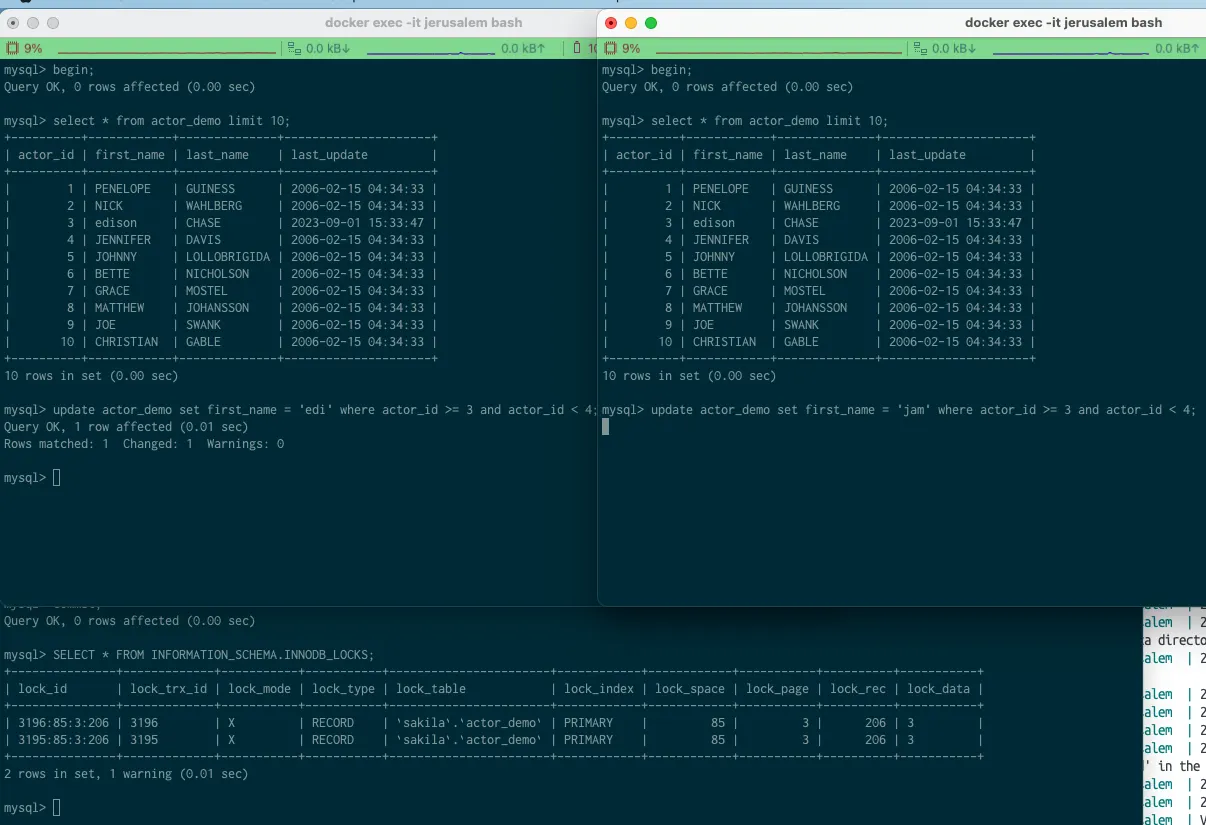Screen dimensions: 1206x825
Task: Click the 'lock_index' column header
Action: (x=598, y=689)
